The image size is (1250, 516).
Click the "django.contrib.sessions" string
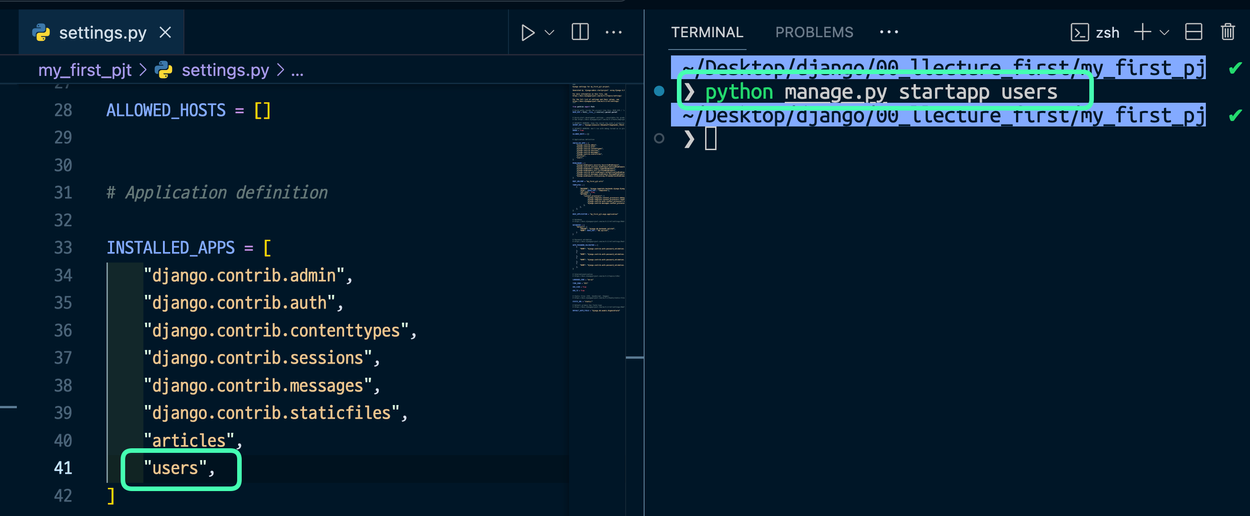click(258, 358)
